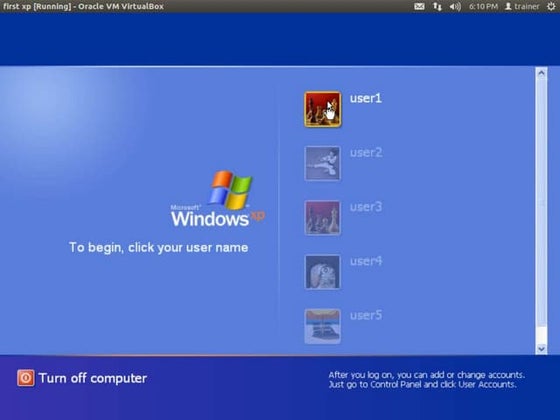Log on as user1 by name
The height and width of the screenshot is (420, 560).
tap(366, 98)
